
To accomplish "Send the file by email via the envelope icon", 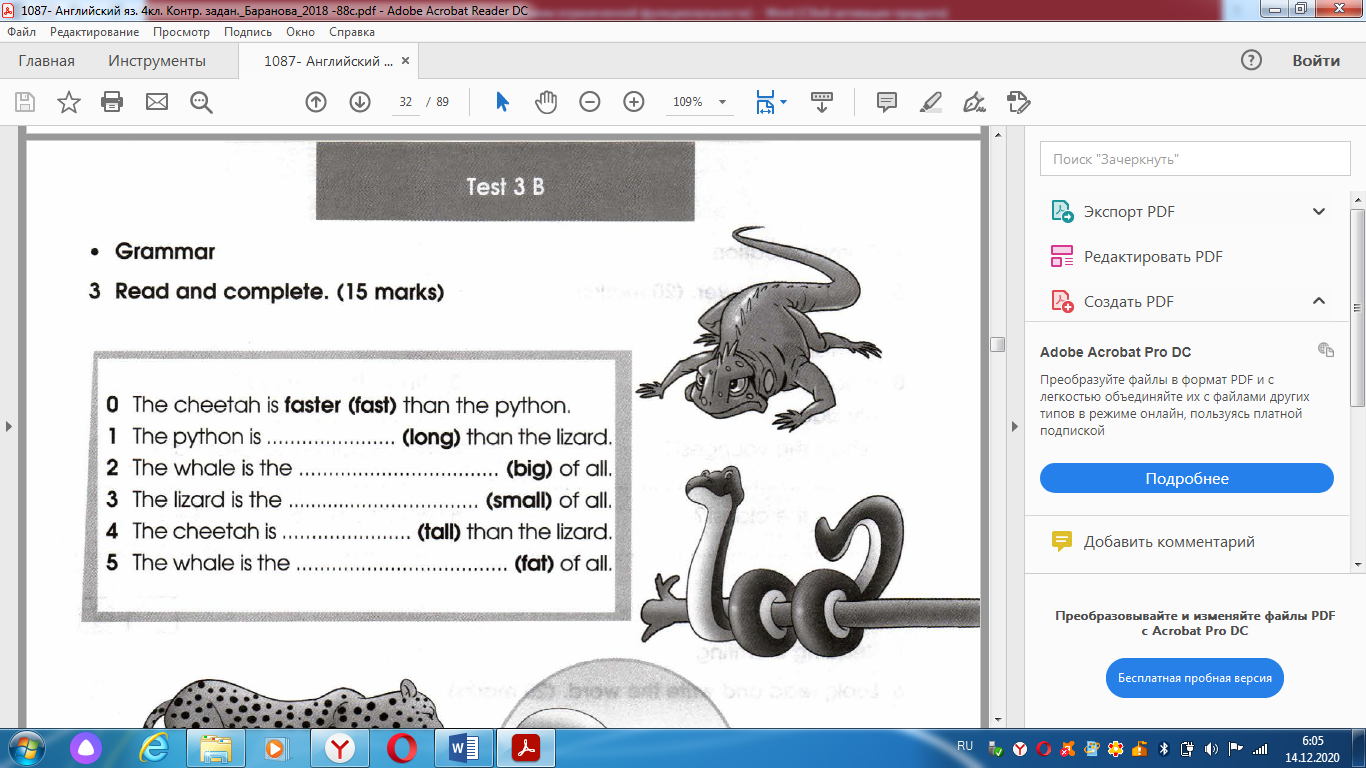I will click(157, 102).
